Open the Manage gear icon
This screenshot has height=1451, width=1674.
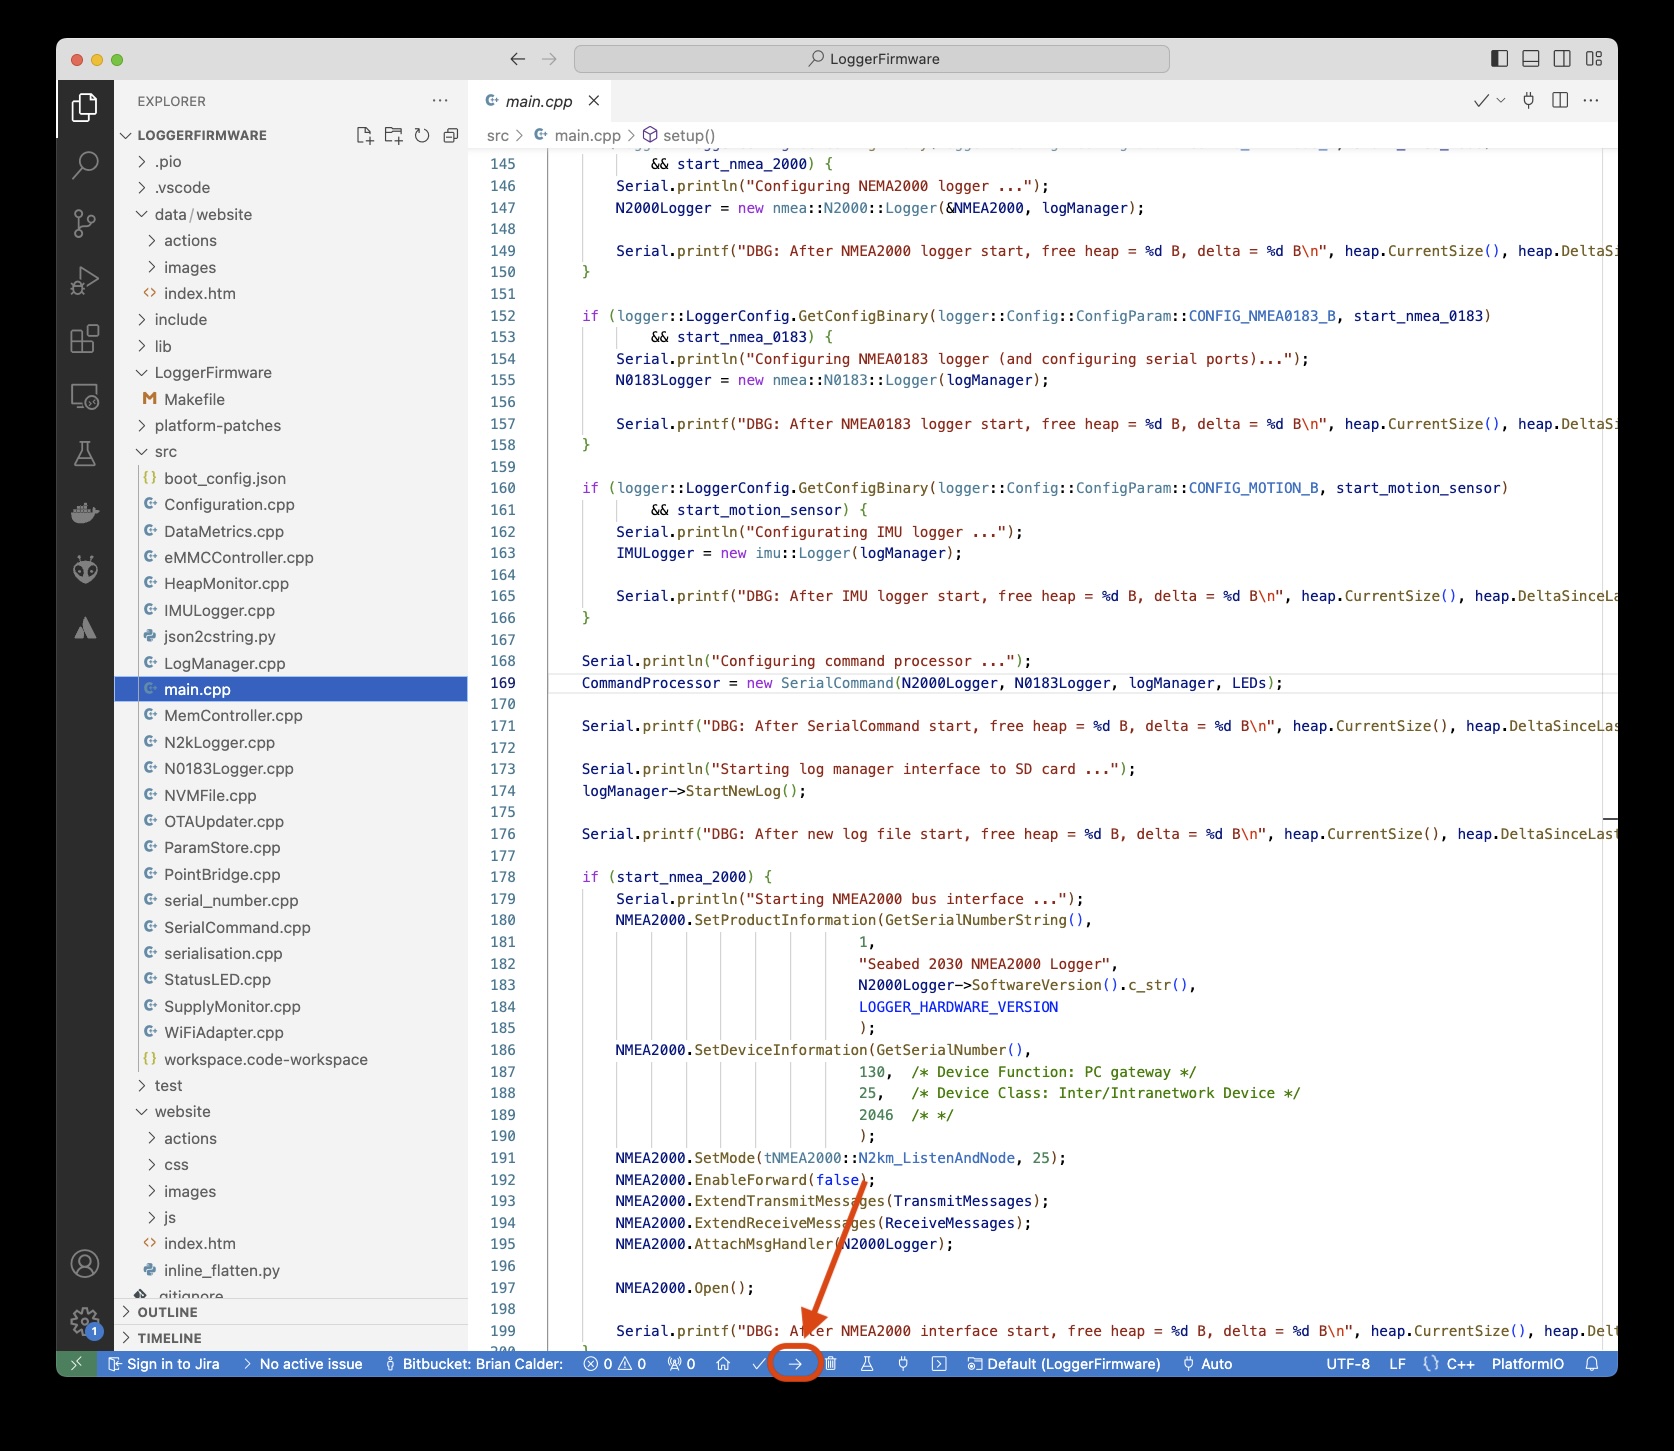(85, 1321)
